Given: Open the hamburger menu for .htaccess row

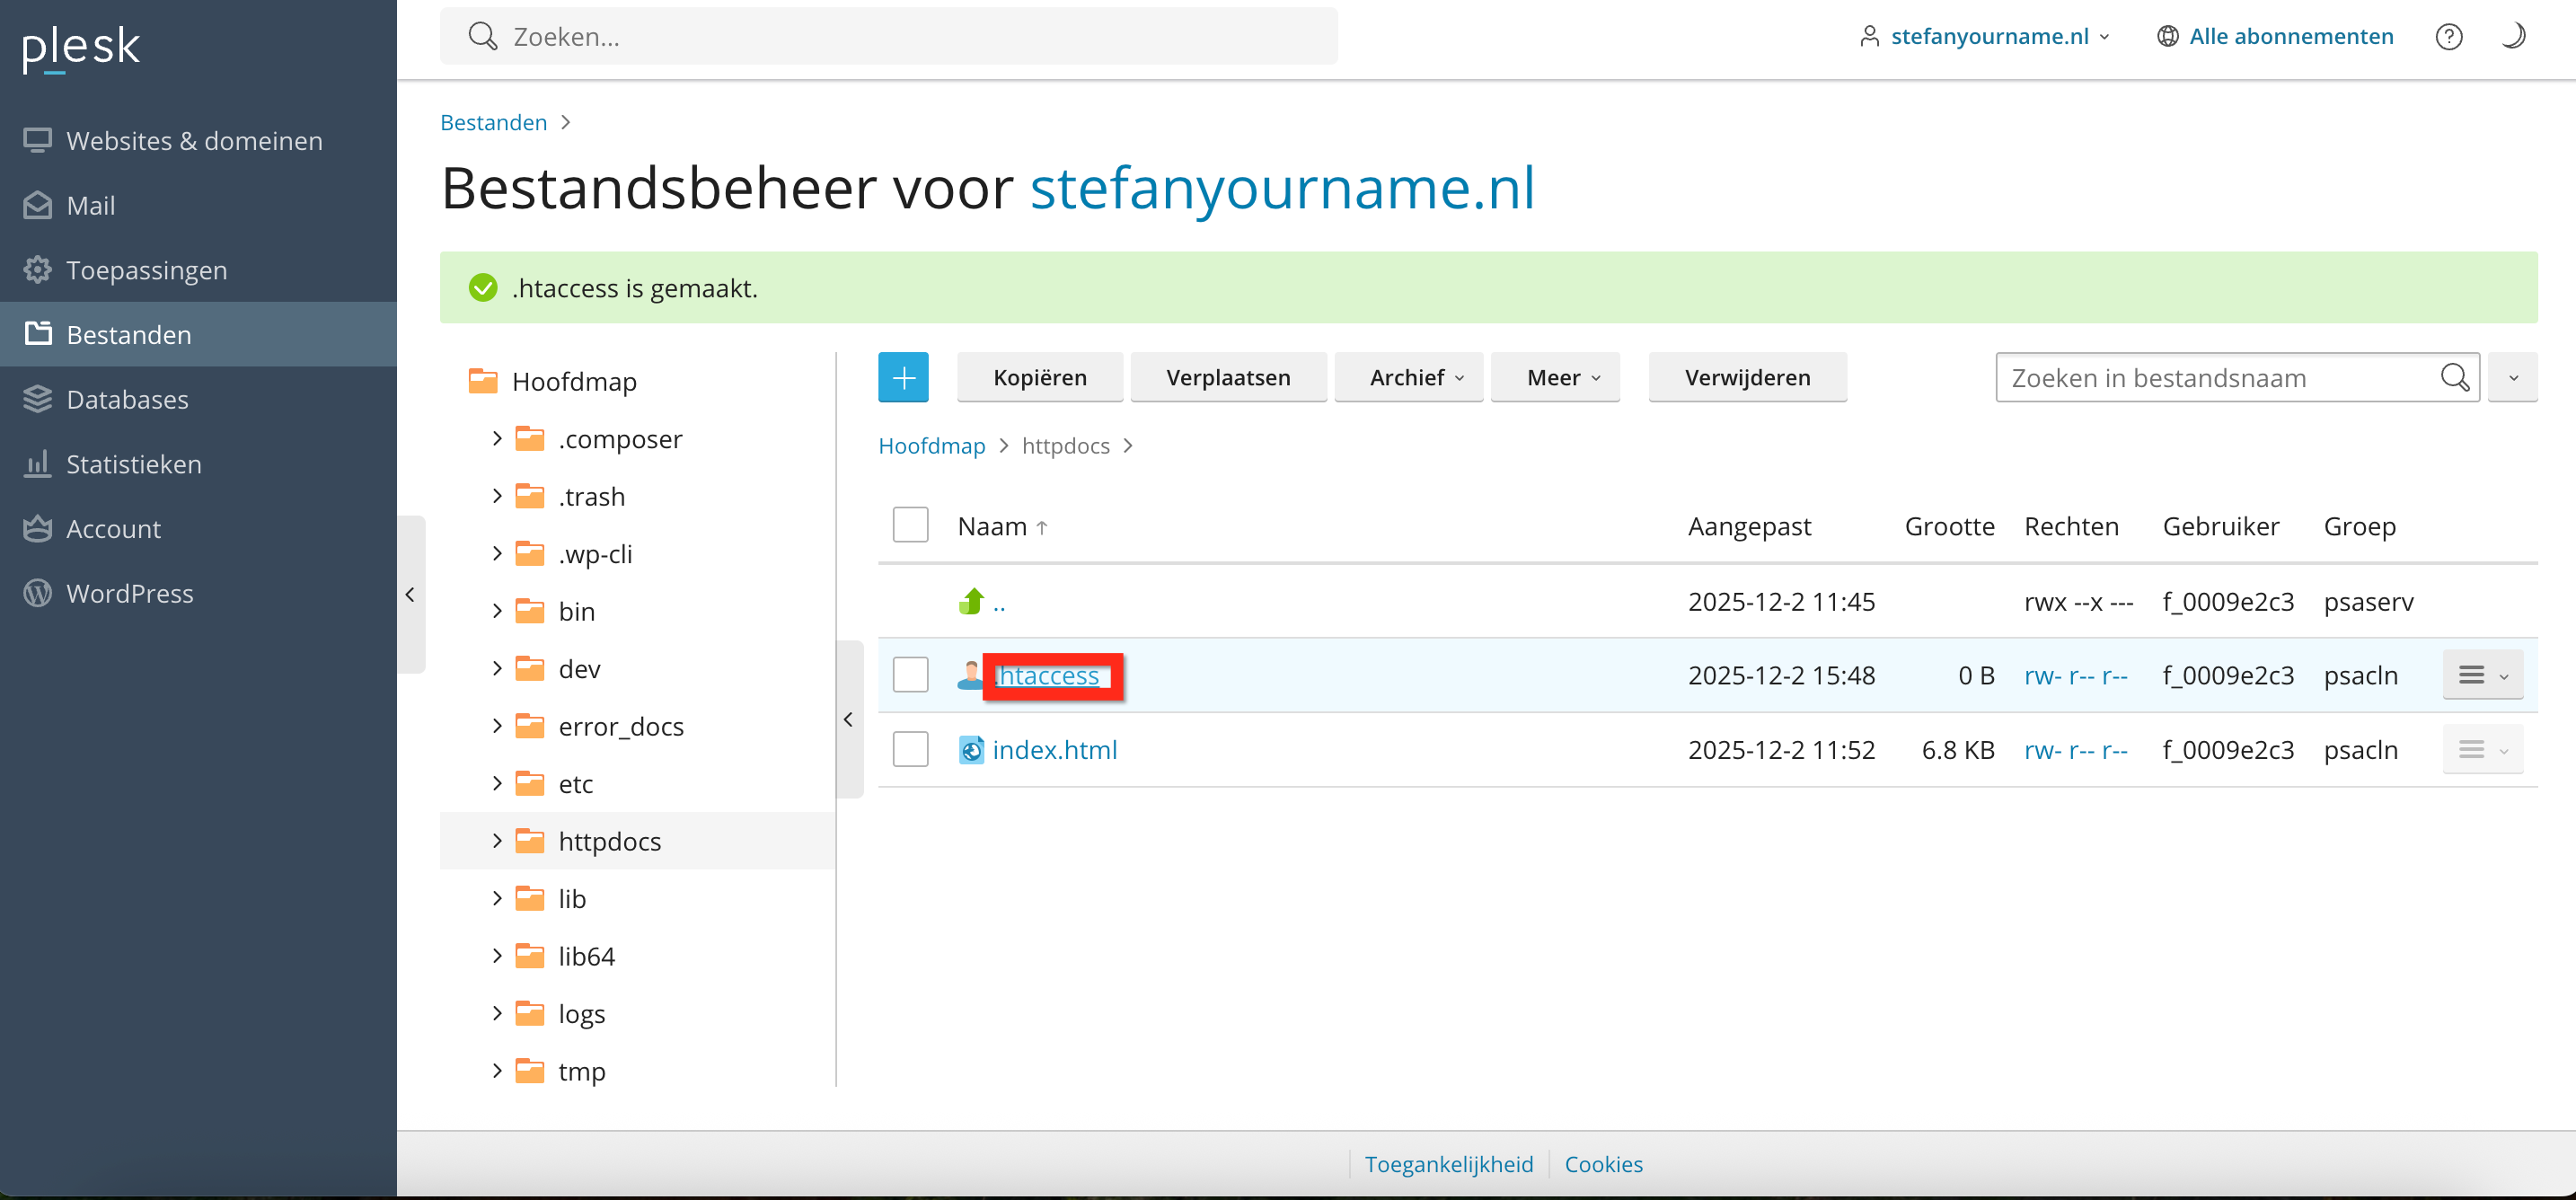Looking at the screenshot, I should tap(2481, 675).
